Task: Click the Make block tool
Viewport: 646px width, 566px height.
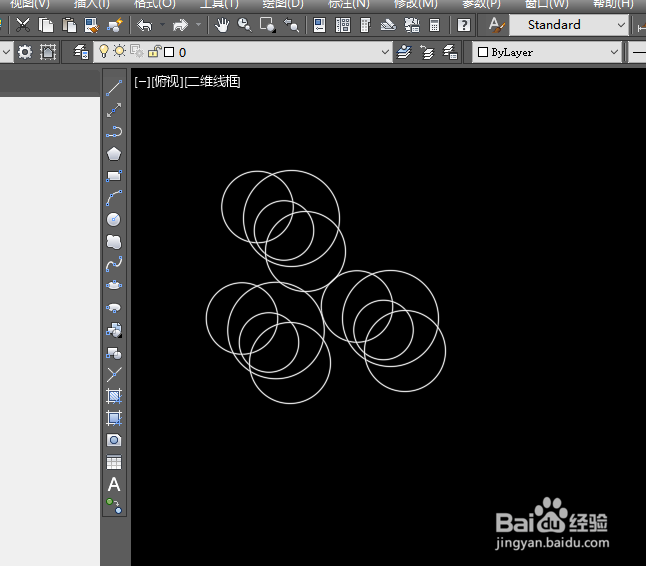Action: pyautogui.click(x=114, y=353)
